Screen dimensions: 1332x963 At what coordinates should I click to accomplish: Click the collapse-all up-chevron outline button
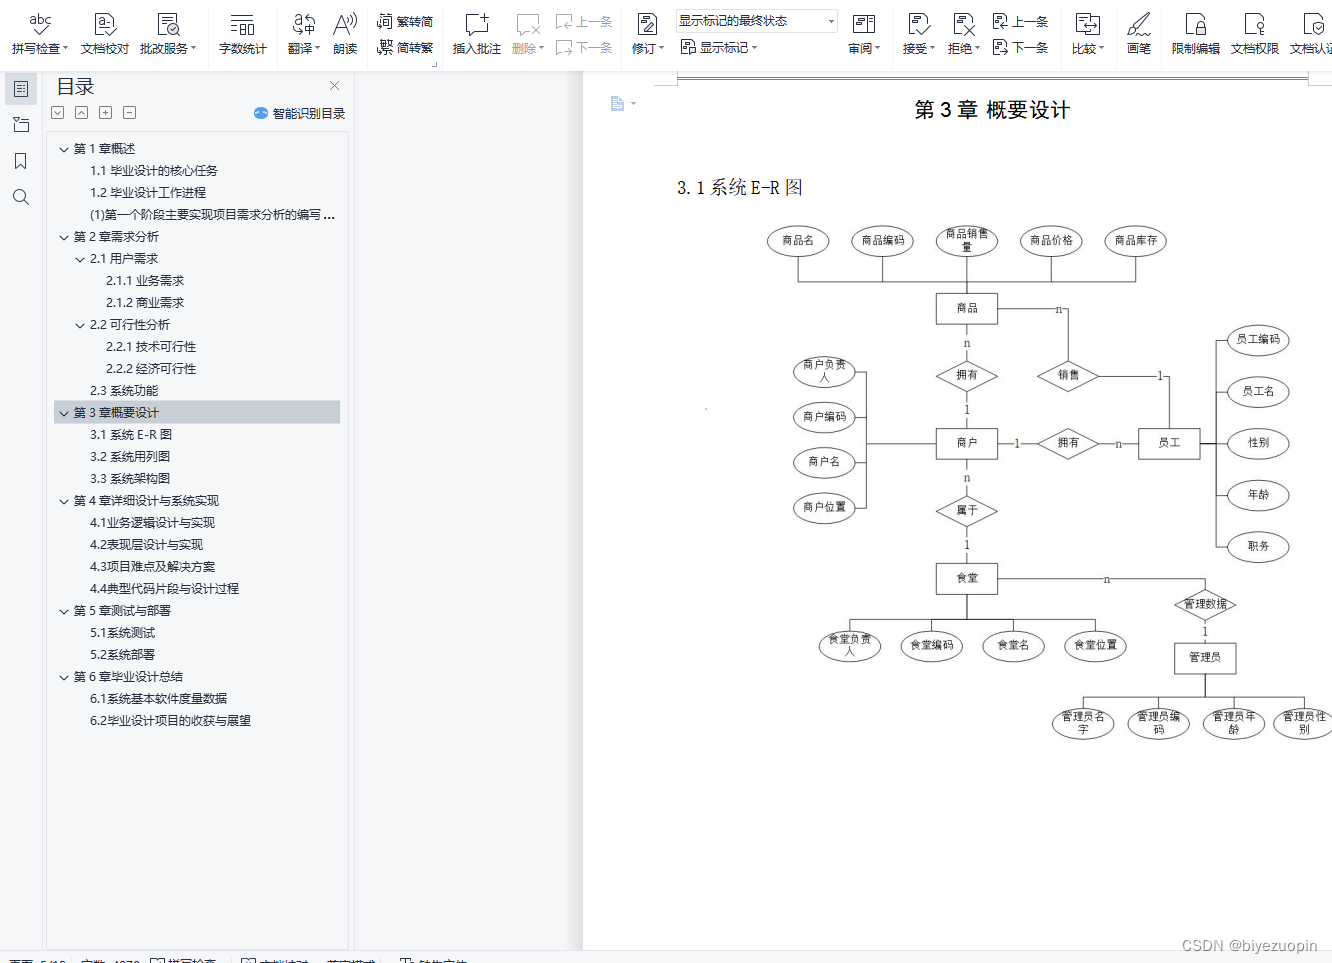pos(82,113)
